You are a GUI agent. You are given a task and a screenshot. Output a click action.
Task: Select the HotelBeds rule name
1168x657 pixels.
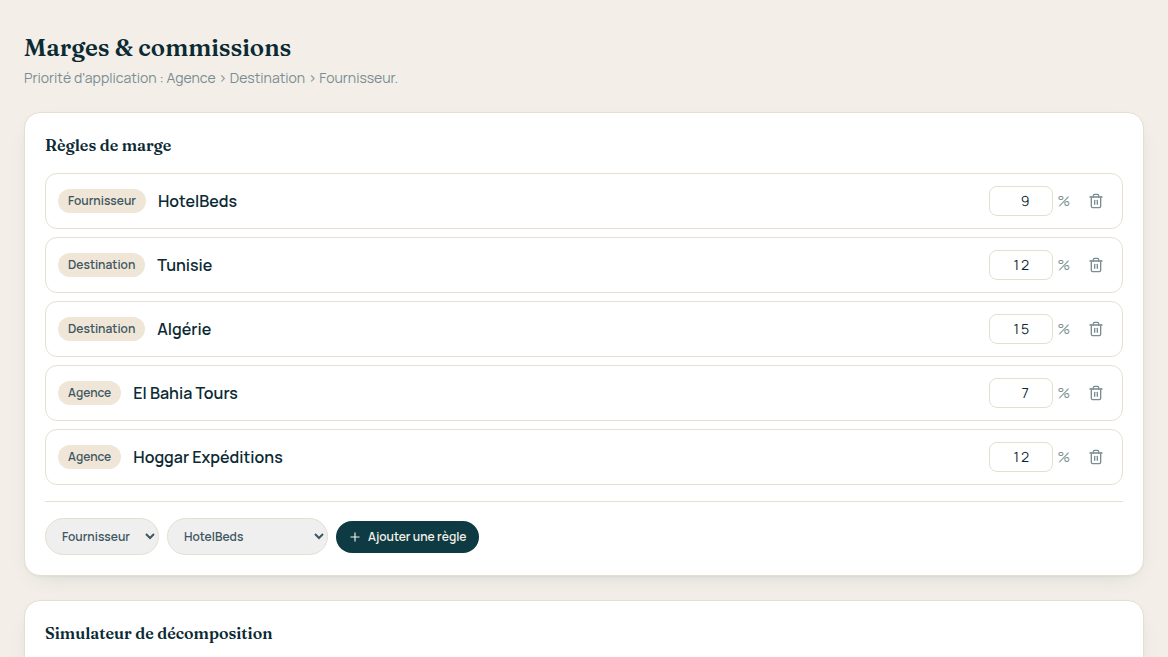tap(197, 201)
